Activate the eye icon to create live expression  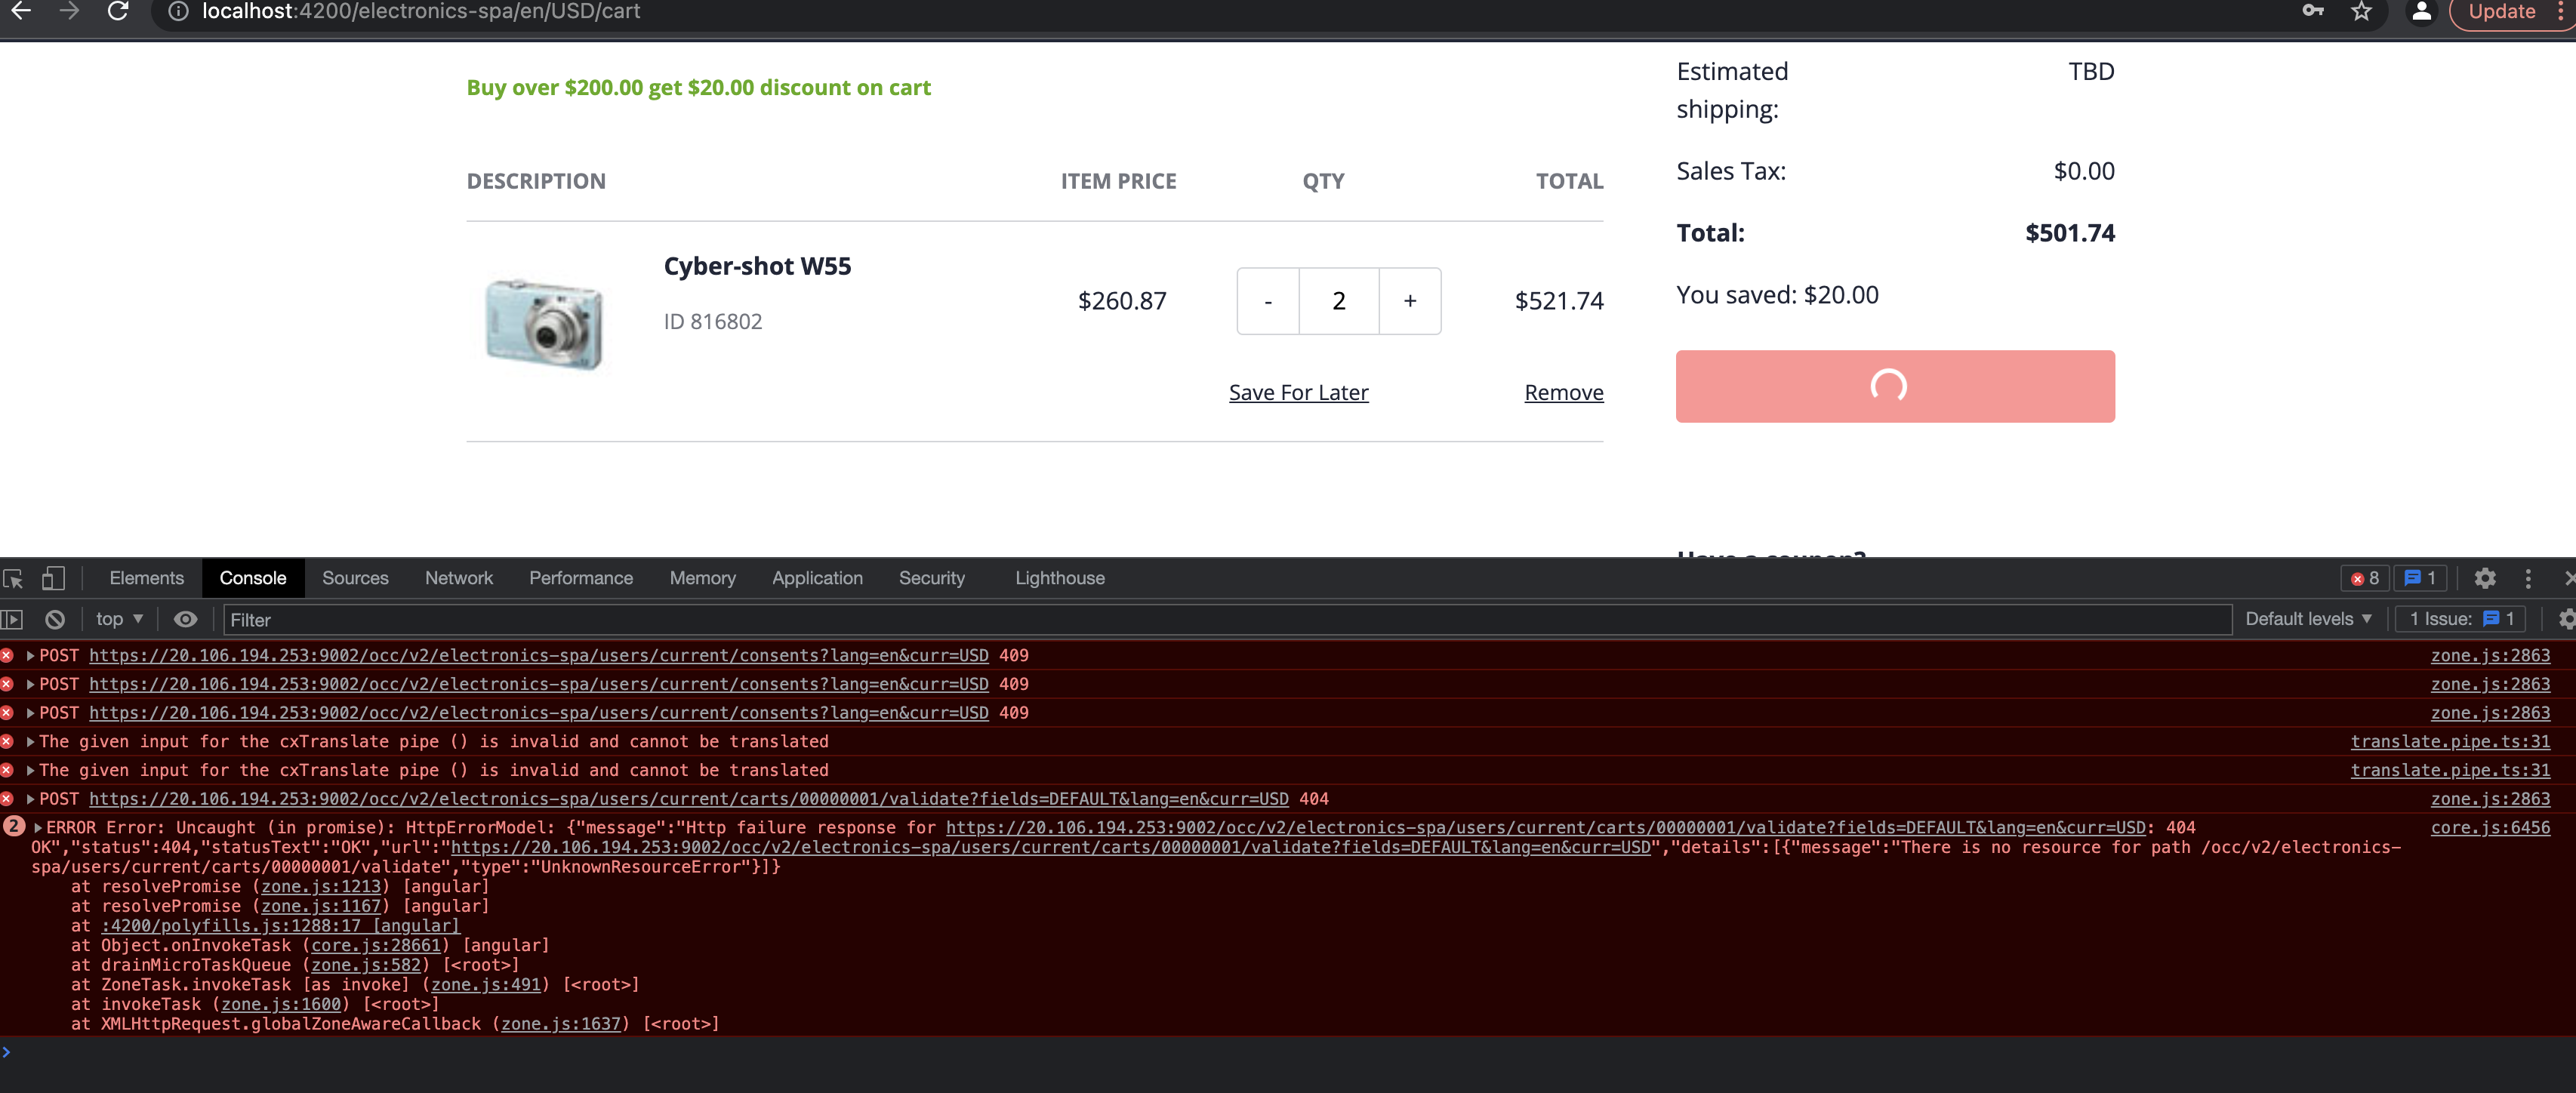click(186, 620)
